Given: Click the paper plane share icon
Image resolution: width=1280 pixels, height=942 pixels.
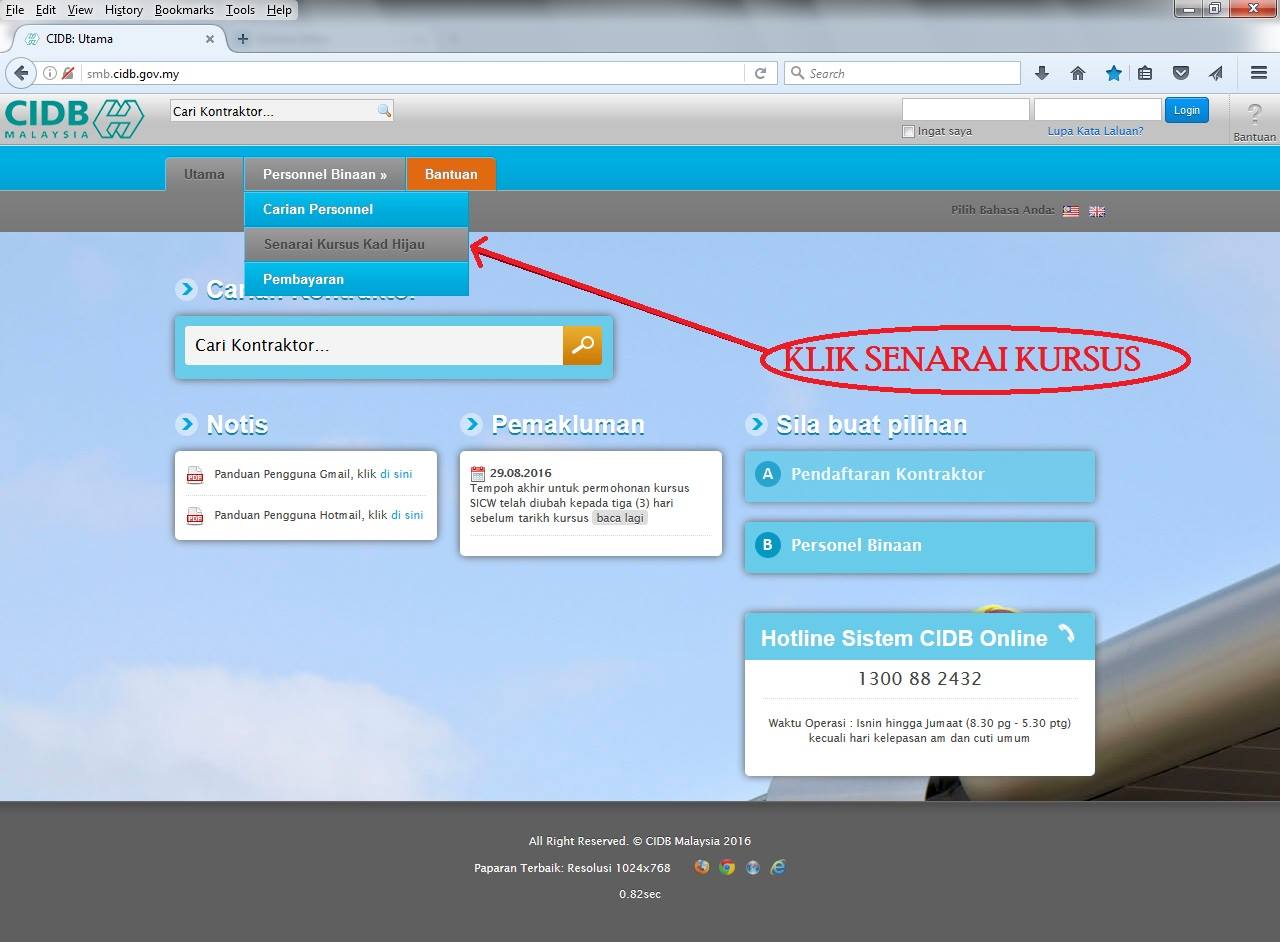Looking at the screenshot, I should pos(1216,73).
